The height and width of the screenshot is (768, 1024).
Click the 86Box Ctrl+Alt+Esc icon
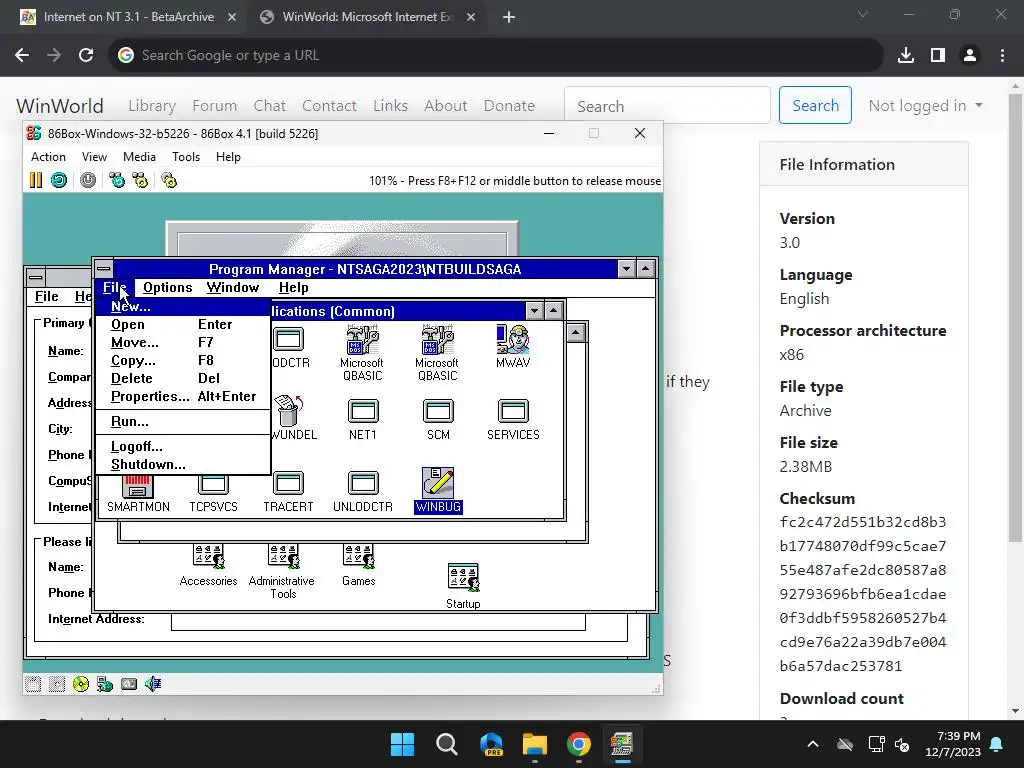140,180
